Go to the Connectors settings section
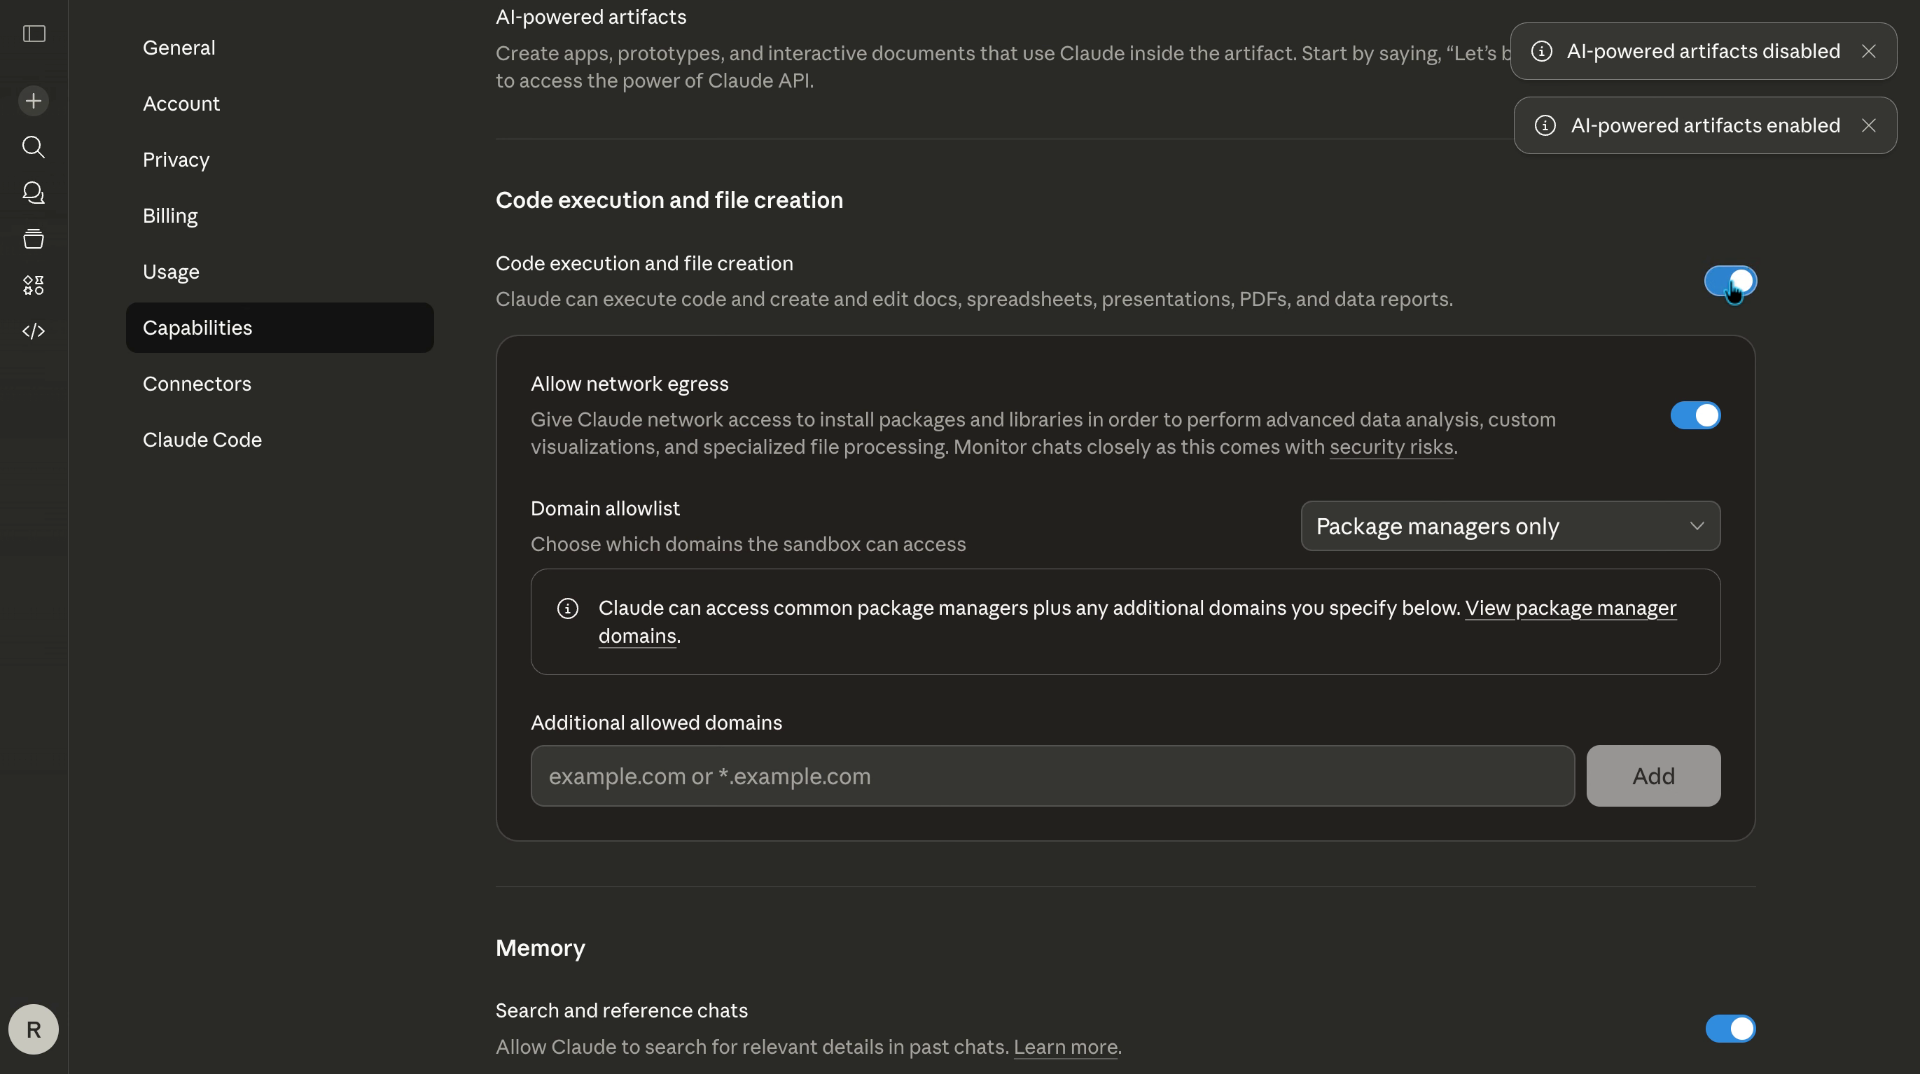Viewport: 1920px width, 1074px height. click(x=197, y=384)
